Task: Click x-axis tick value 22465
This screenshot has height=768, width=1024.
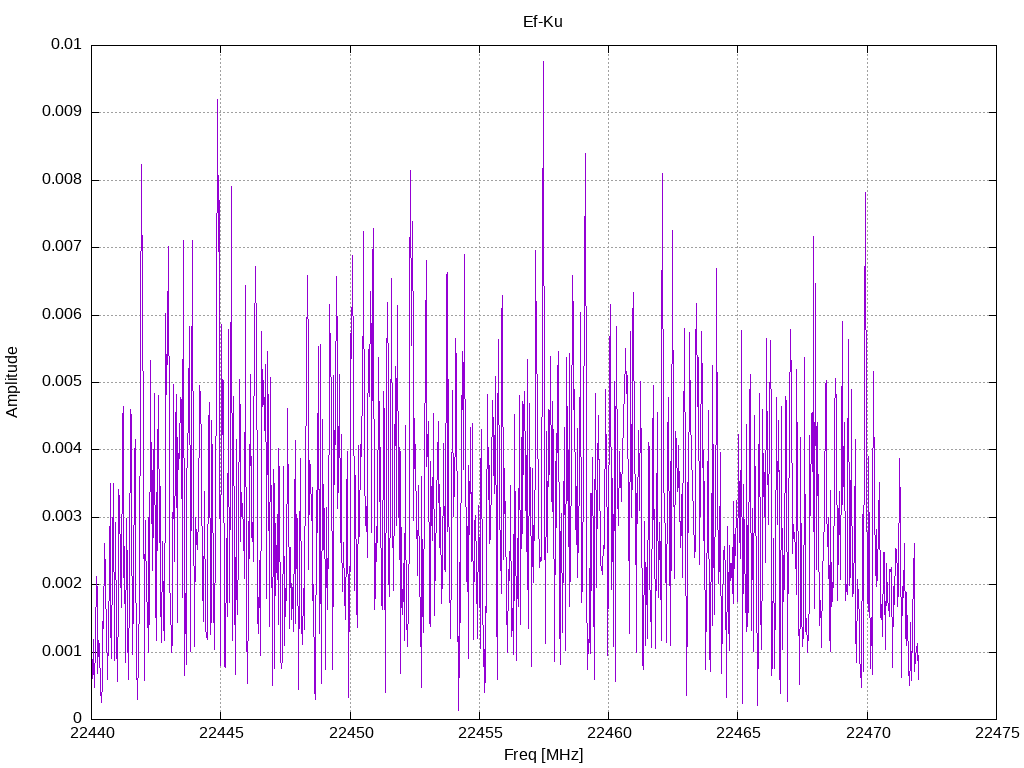Action: pyautogui.click(x=739, y=733)
